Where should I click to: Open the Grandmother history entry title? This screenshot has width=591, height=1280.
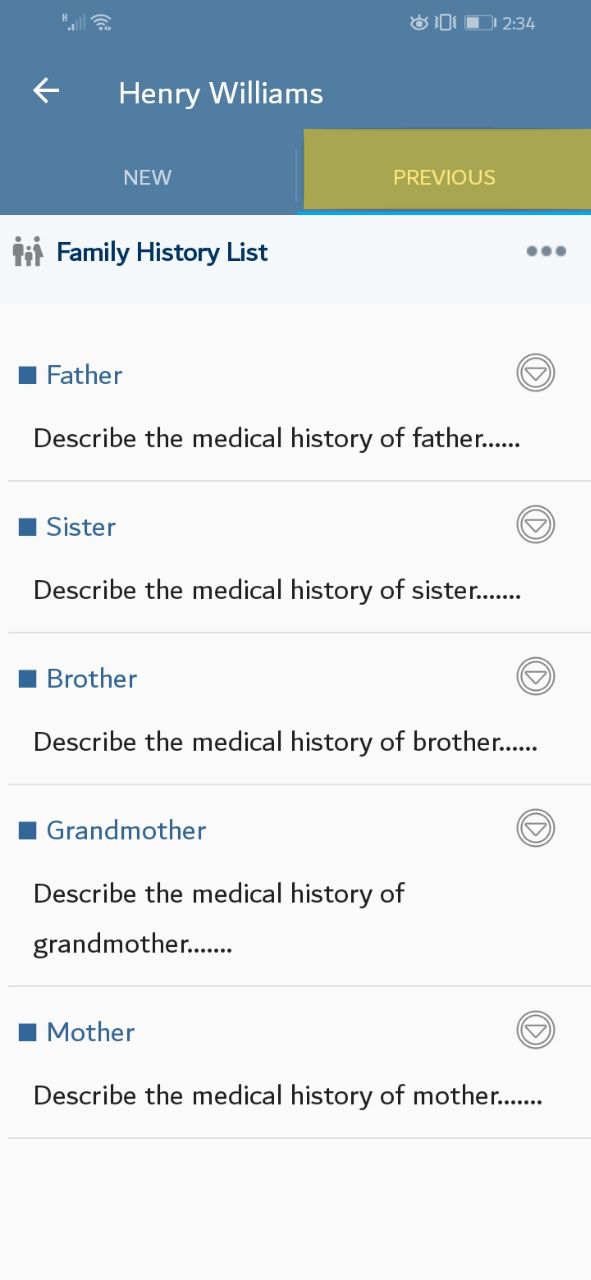126,831
